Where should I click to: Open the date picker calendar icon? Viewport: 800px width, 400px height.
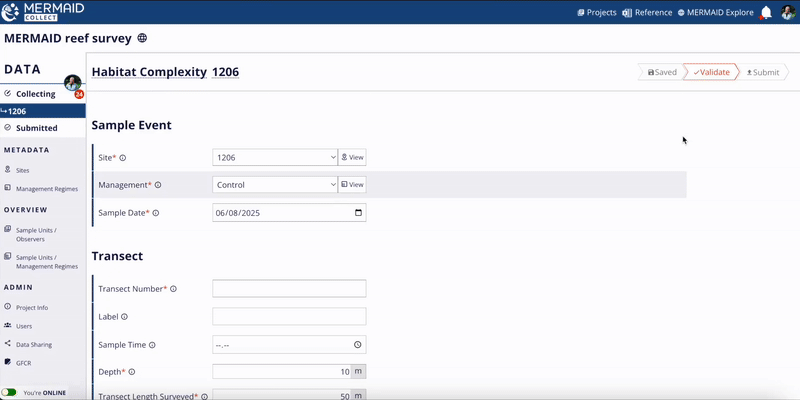358,213
